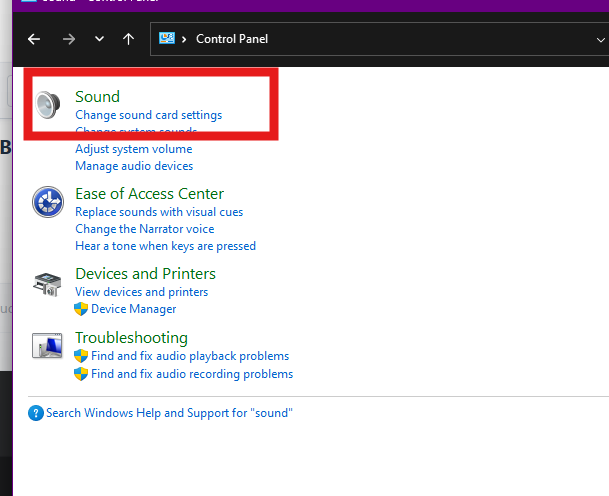Open address bar history dropdown arrow
609x496 pixels.
coord(600,40)
